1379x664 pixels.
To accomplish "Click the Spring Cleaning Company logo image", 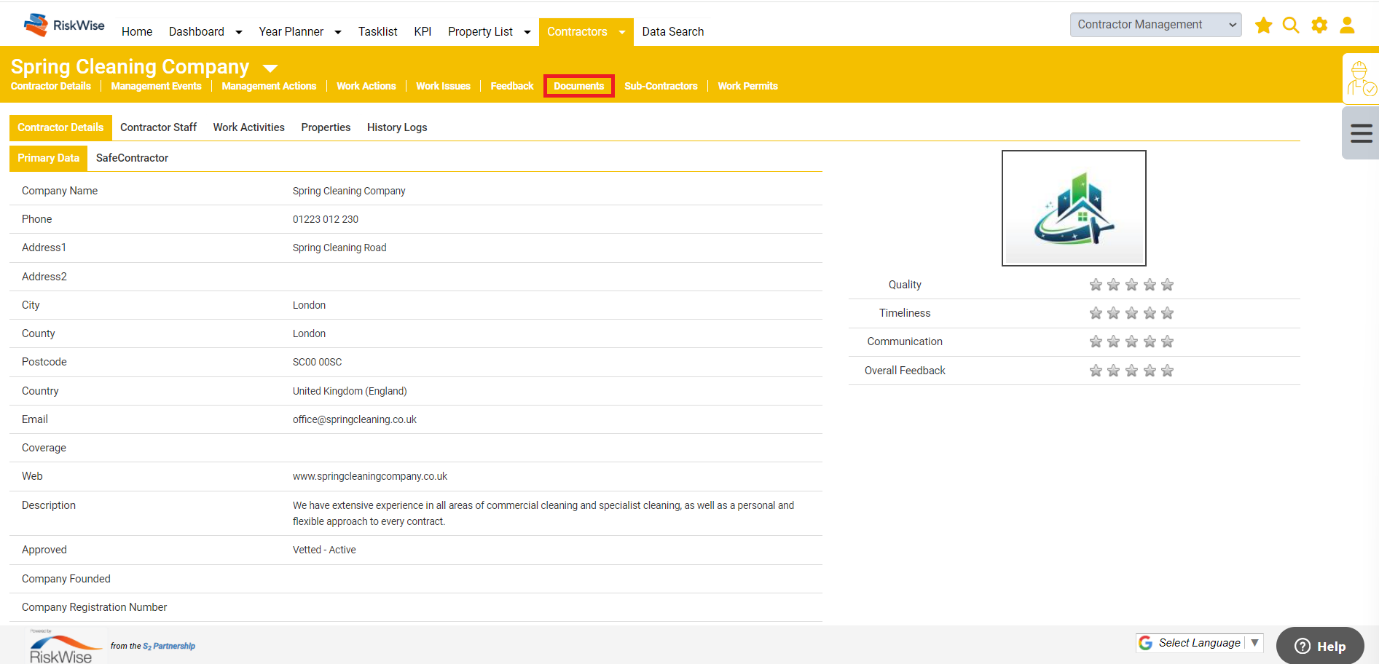I will click(1074, 208).
